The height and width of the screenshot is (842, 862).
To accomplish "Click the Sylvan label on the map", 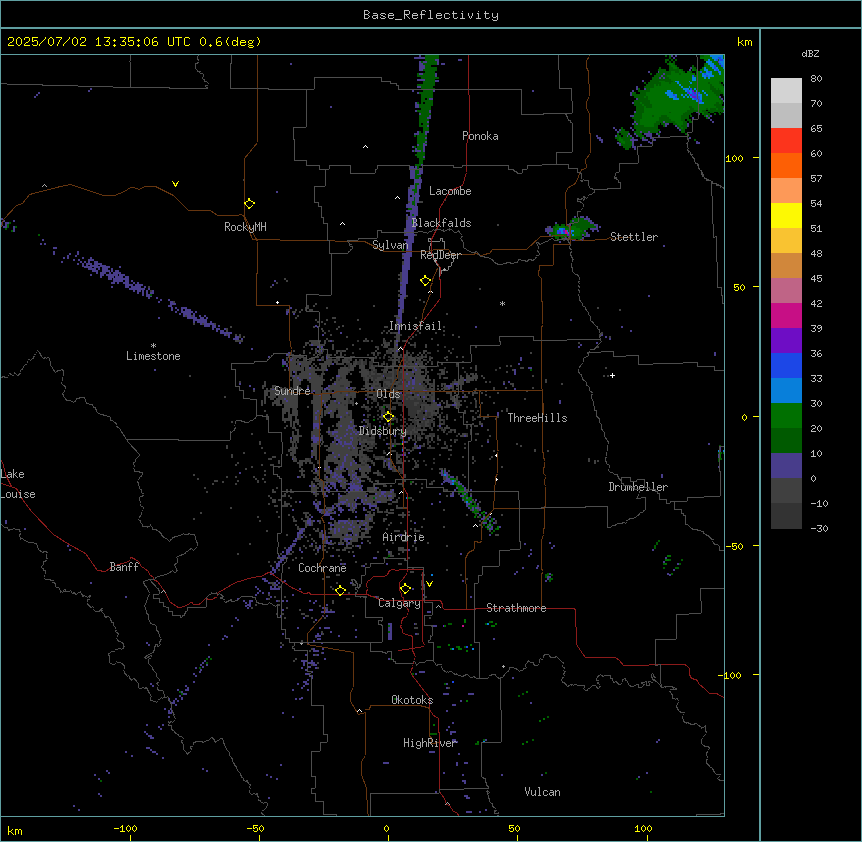I will [x=390, y=245].
